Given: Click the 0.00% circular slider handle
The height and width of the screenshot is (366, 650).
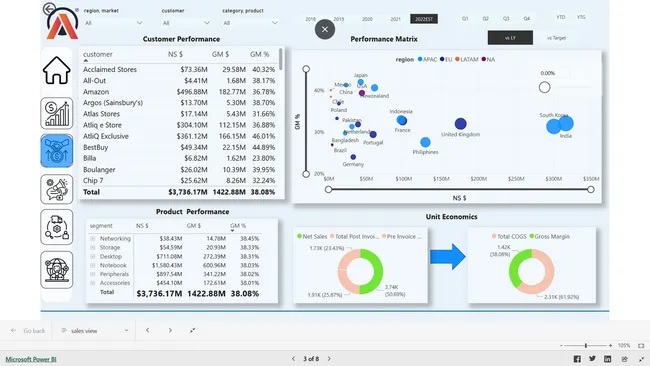Looking at the screenshot, I should point(545,87).
